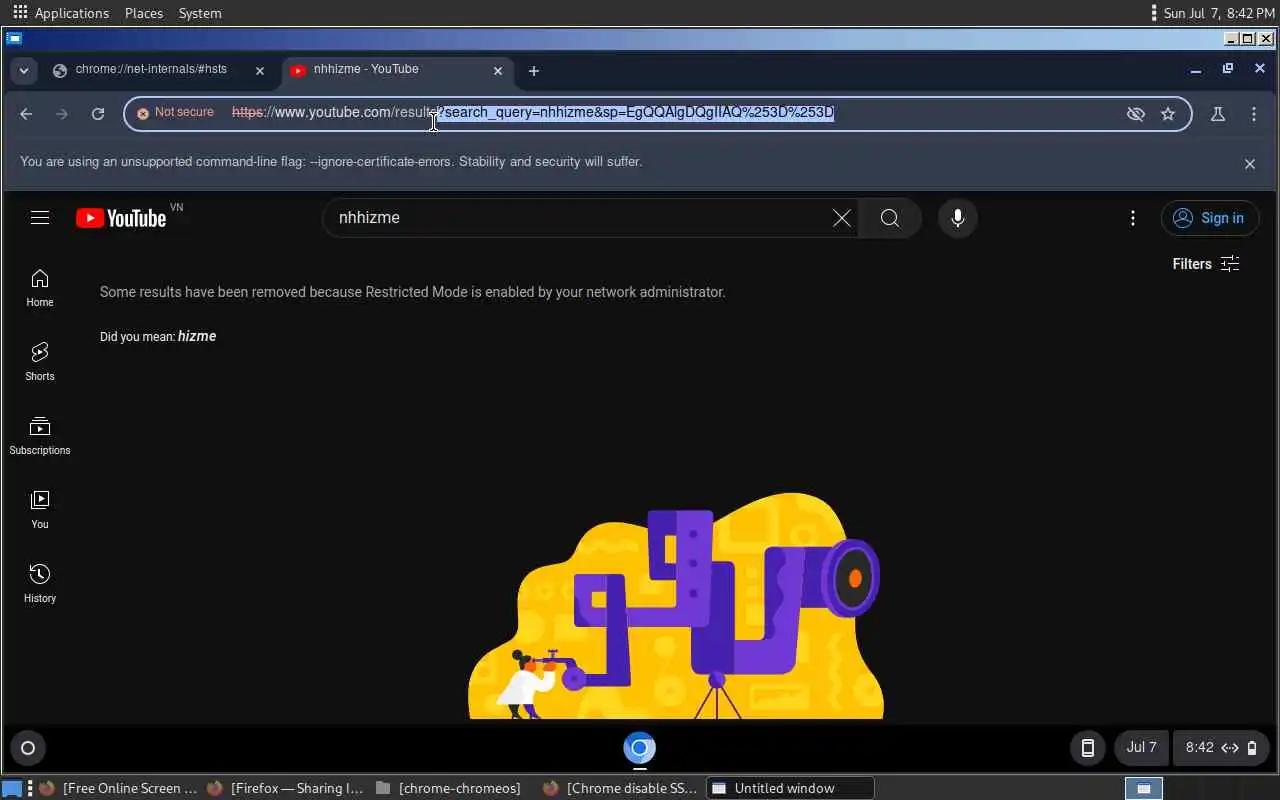The width and height of the screenshot is (1280, 800).
Task: Switch to chrome://net-internals/#hsts tab
Action: (150, 70)
